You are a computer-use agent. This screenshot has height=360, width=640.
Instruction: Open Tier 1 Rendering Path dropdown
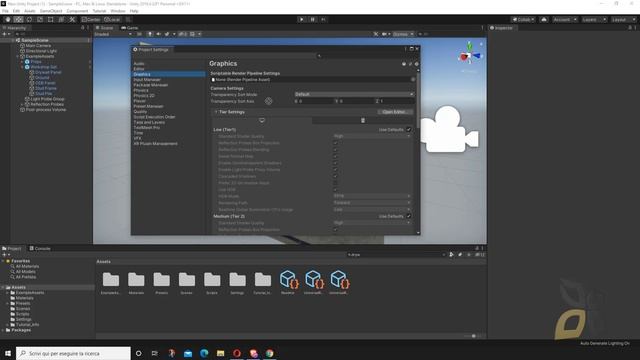[x=372, y=203]
